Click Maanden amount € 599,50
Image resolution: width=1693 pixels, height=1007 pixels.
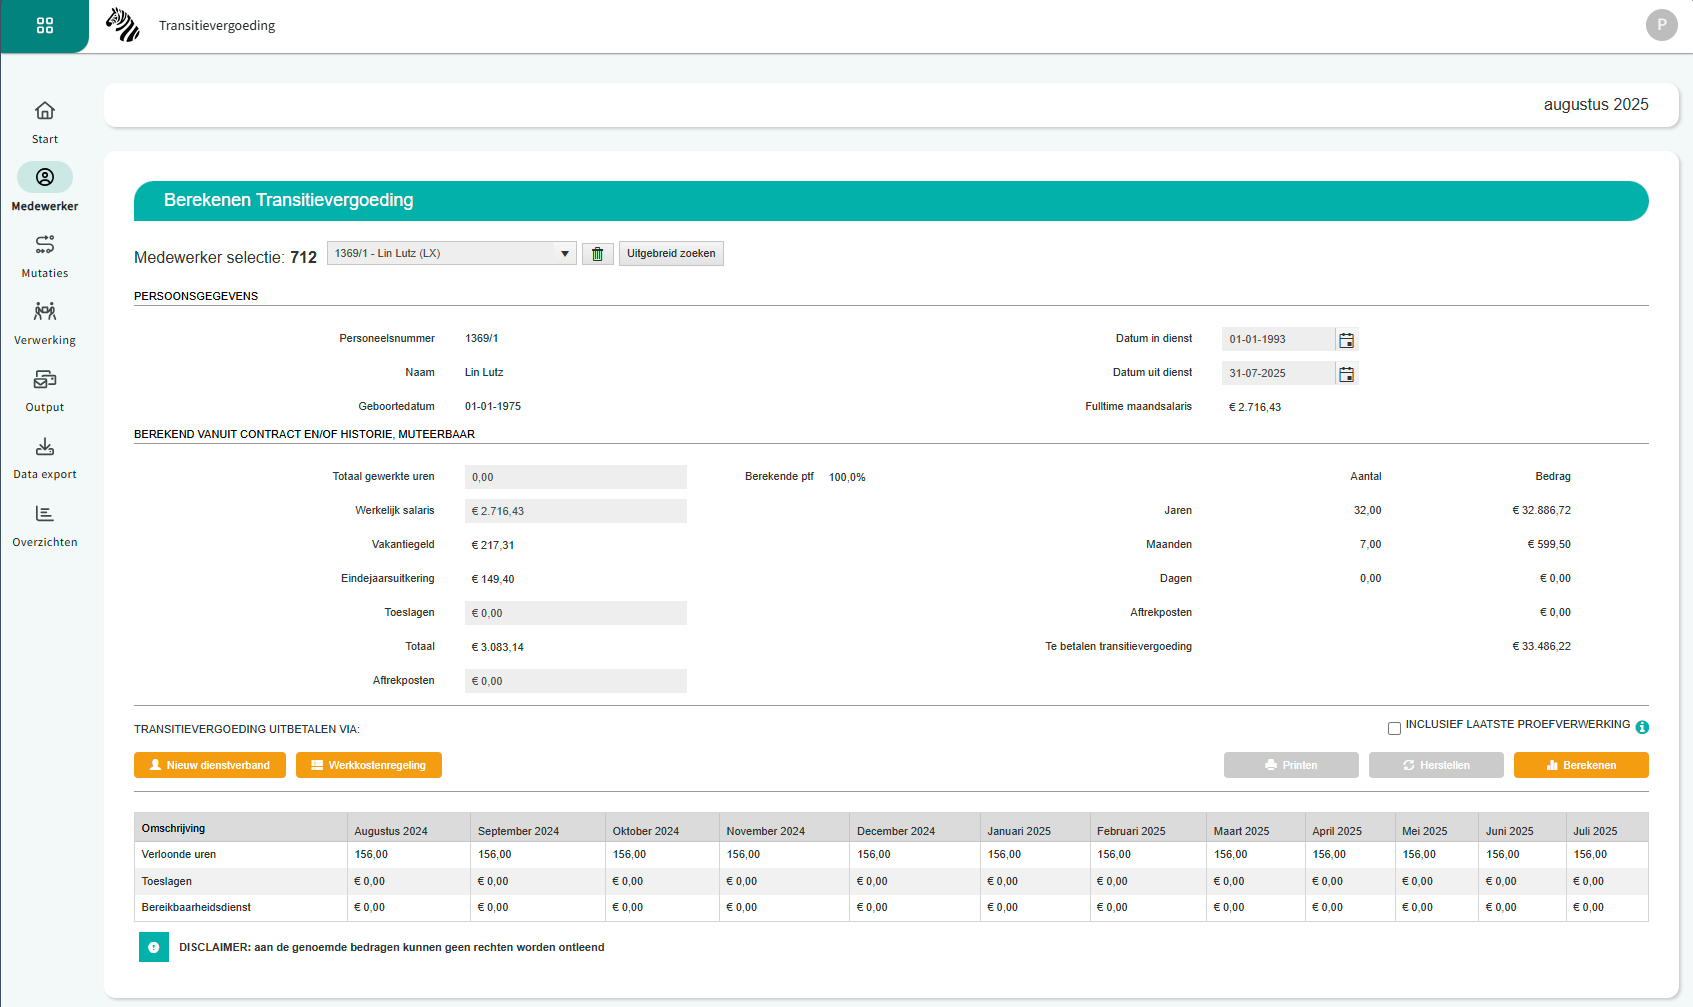(1549, 544)
